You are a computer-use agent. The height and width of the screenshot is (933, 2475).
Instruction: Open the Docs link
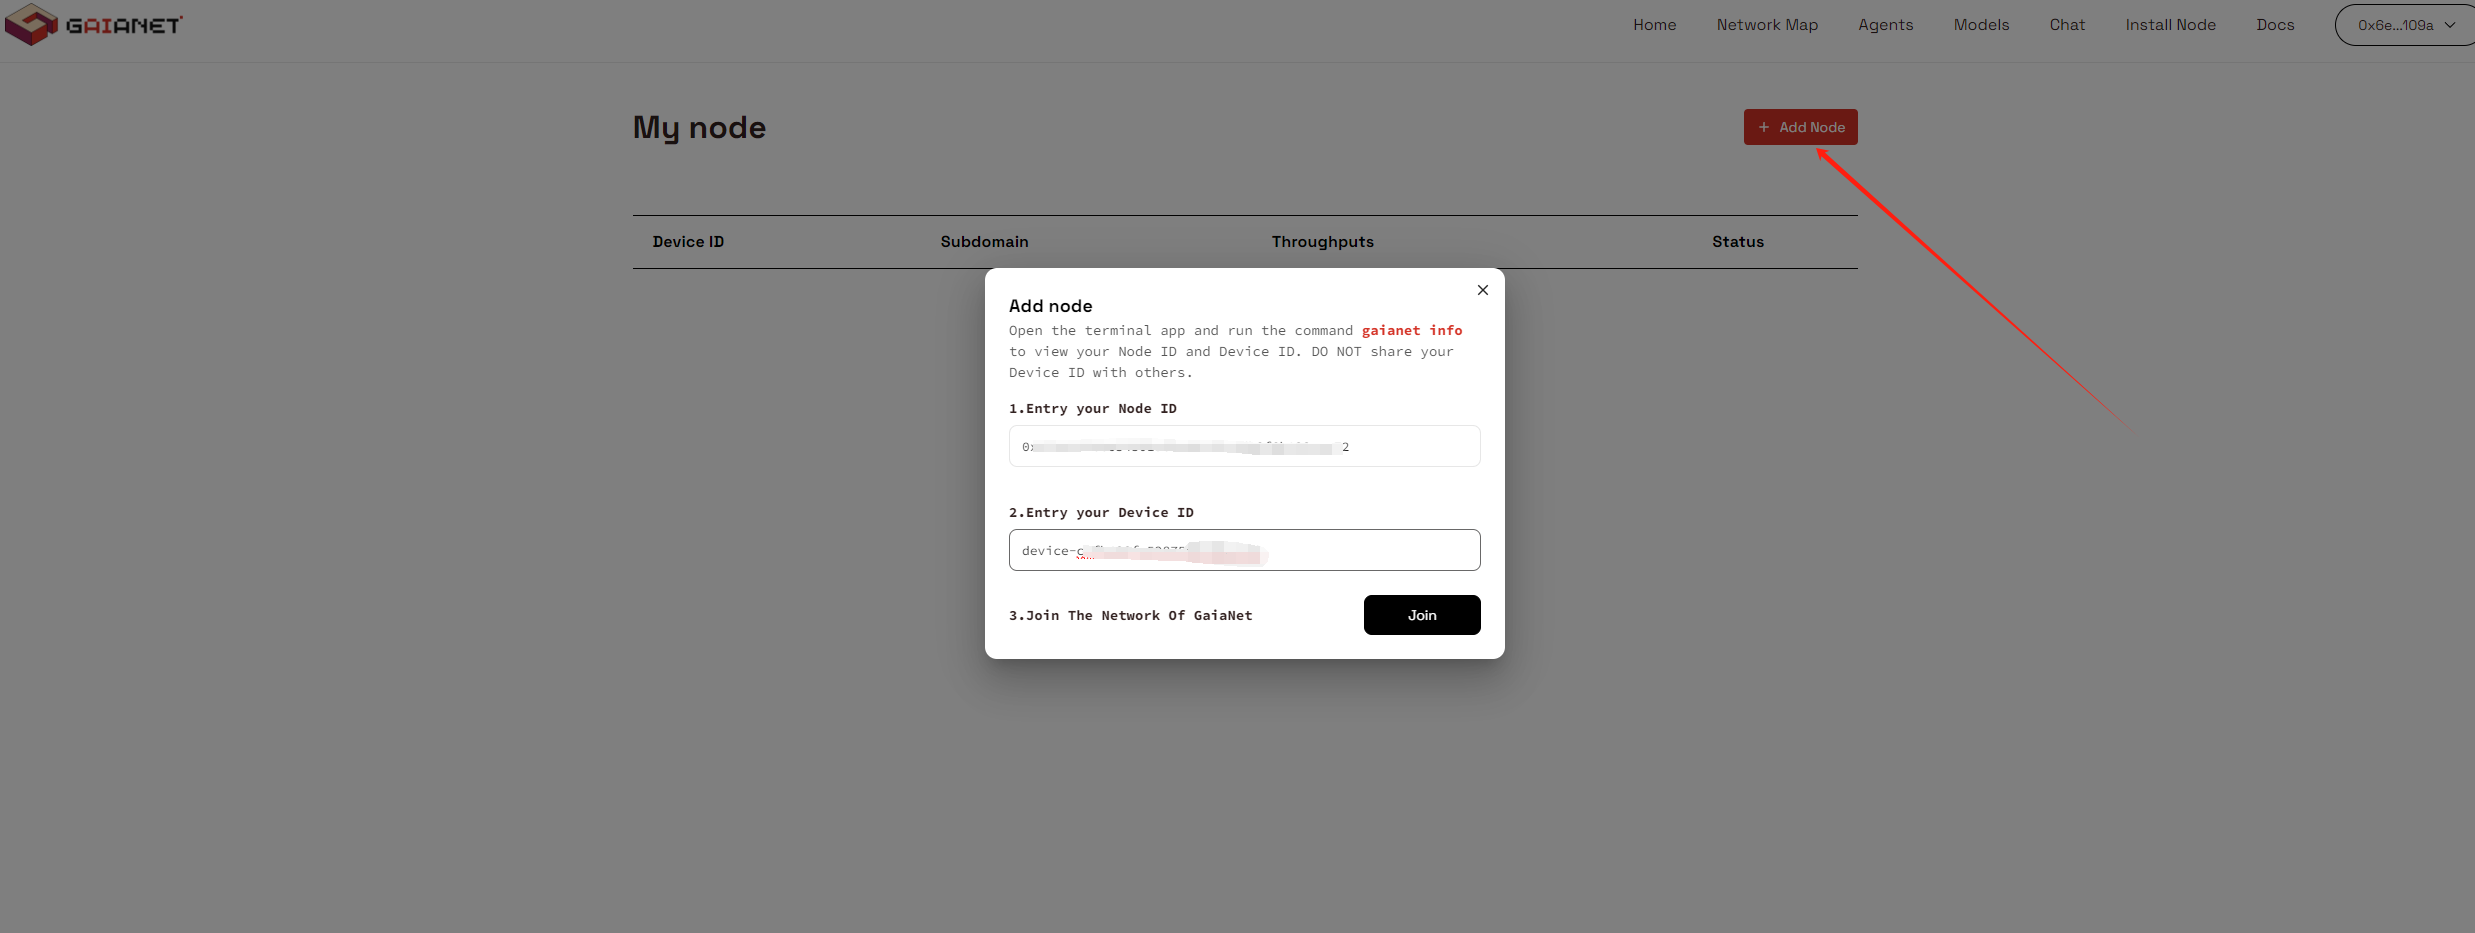2274,25
